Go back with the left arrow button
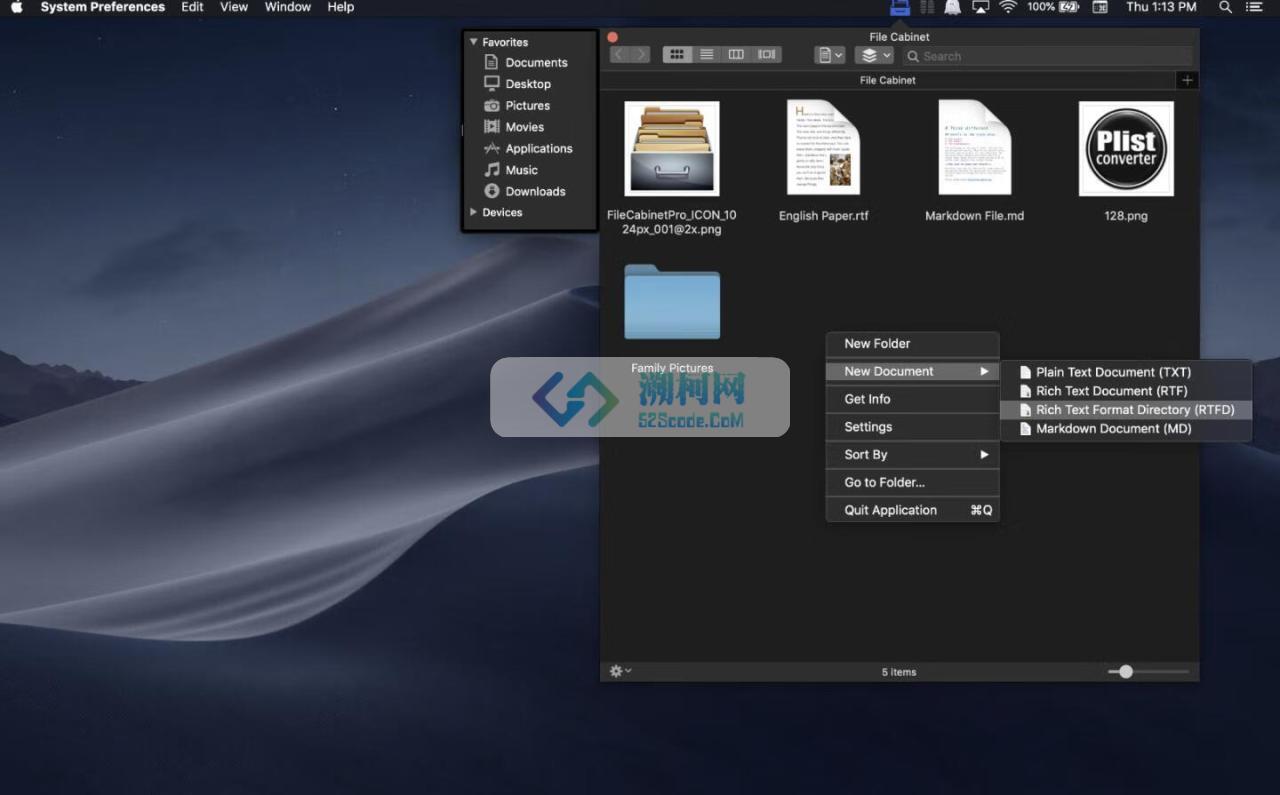The height and width of the screenshot is (795, 1280). (618, 54)
